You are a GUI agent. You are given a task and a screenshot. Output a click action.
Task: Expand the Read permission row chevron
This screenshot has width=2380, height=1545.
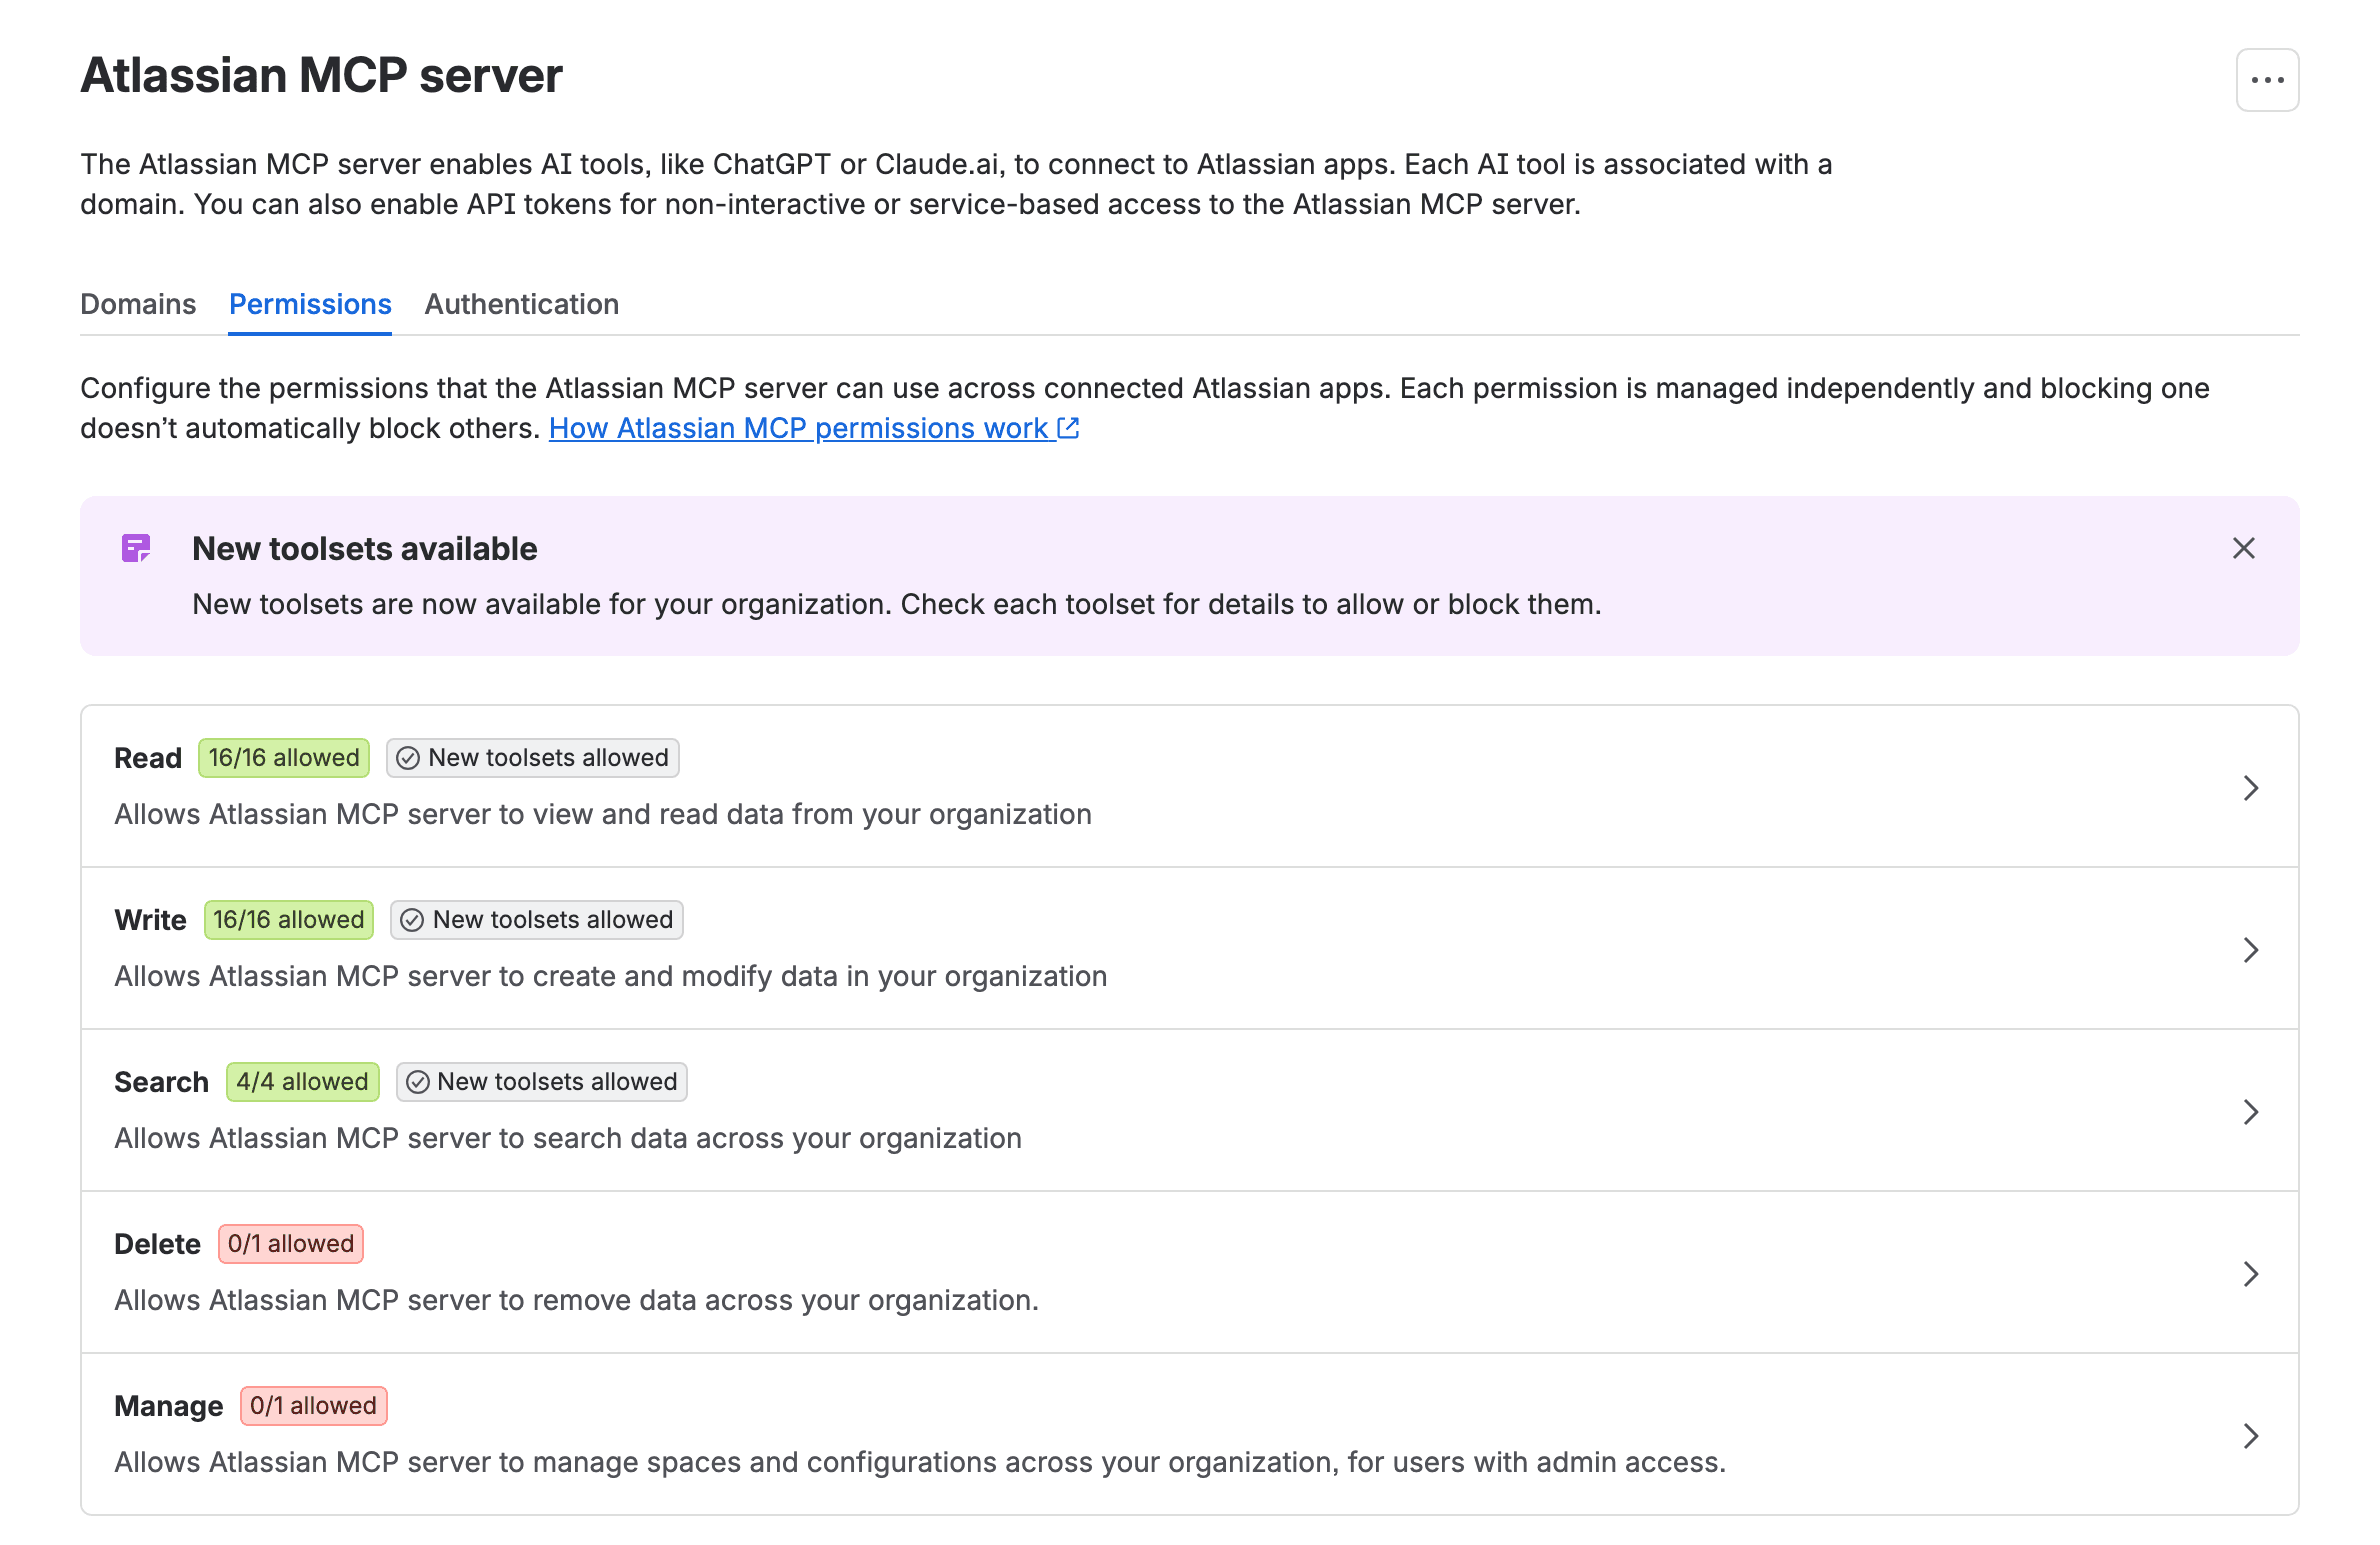(x=2250, y=788)
